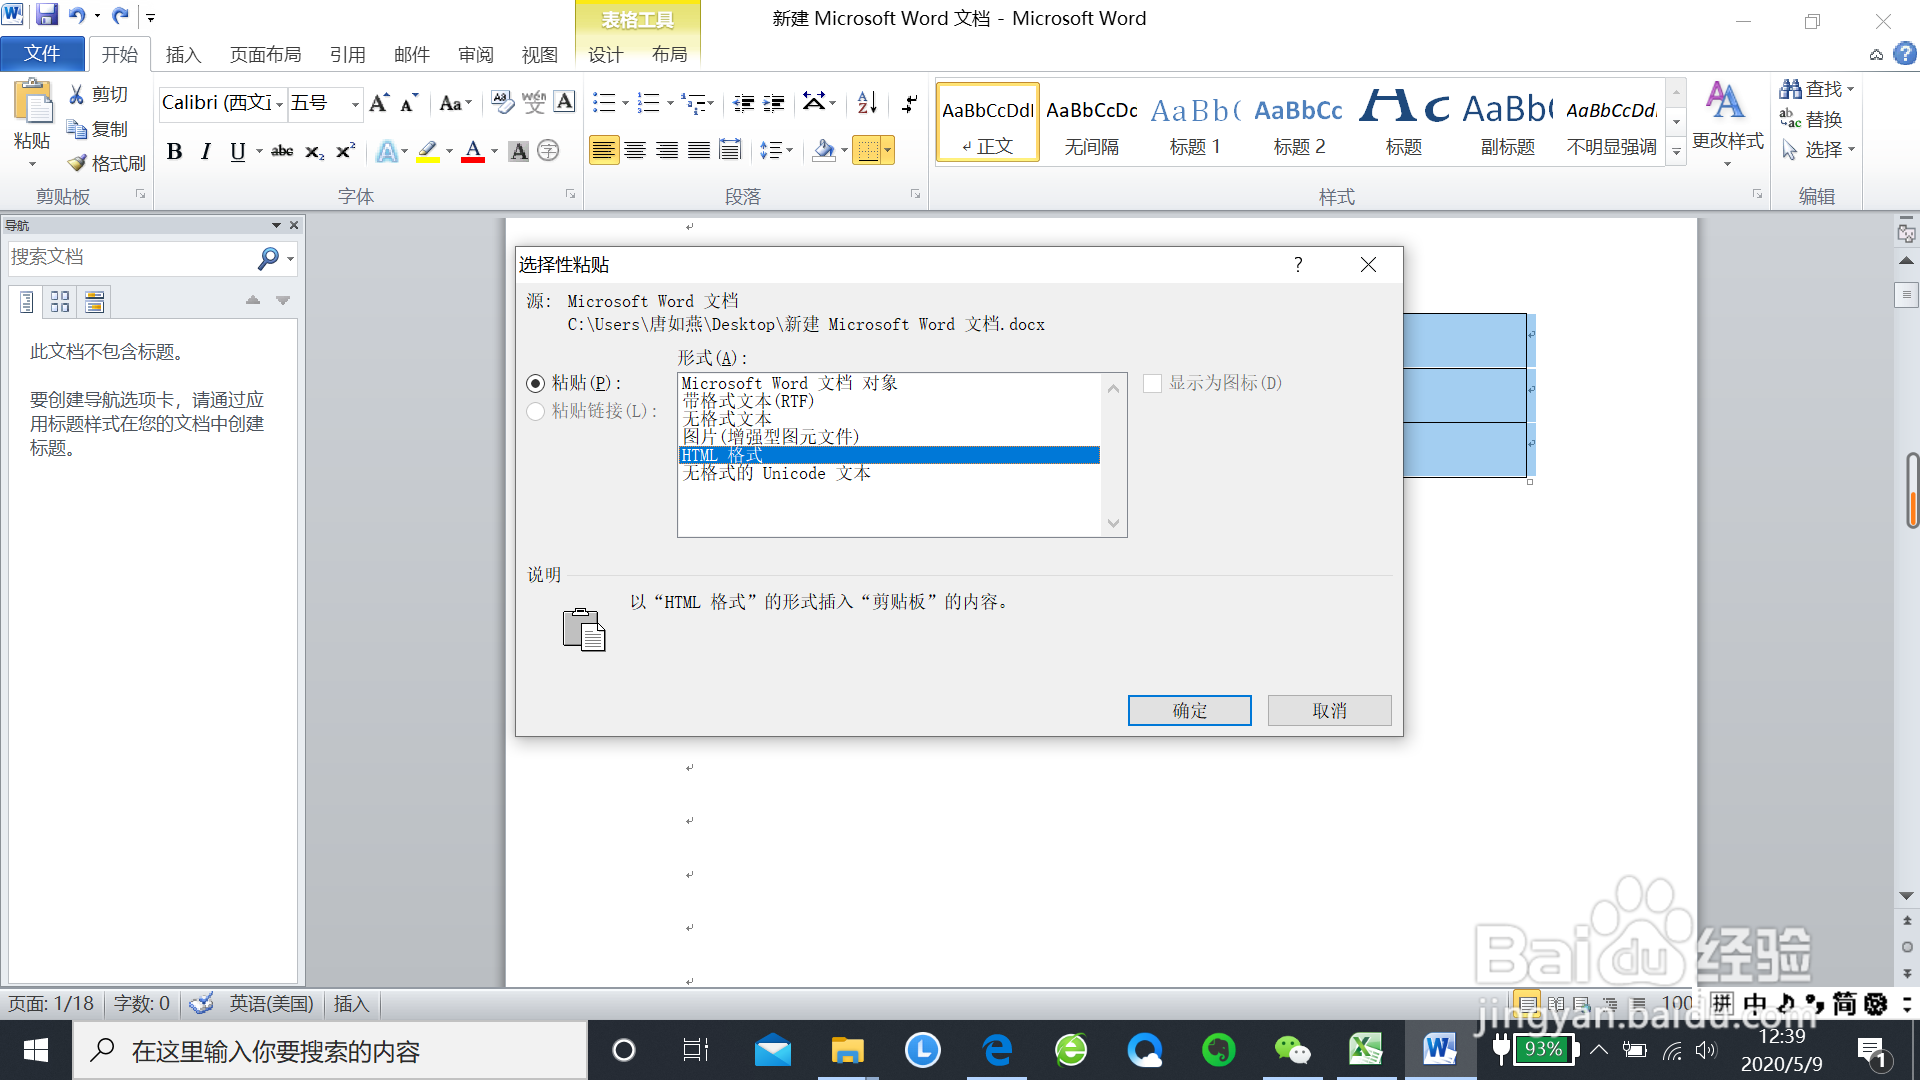Switch to the References tab
Image resolution: width=1920 pixels, height=1080 pixels.
[347, 54]
